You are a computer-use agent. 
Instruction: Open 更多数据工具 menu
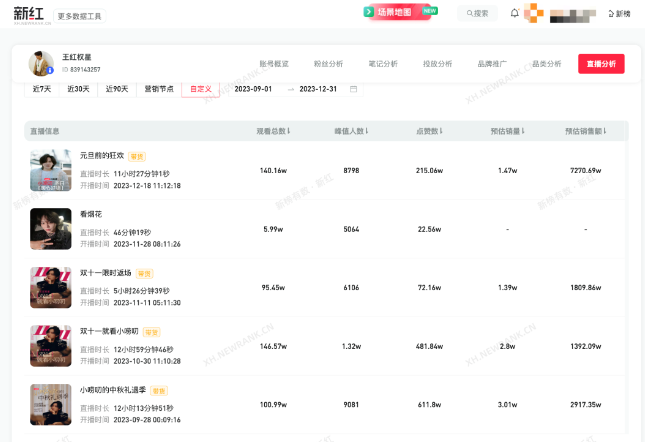(x=79, y=16)
